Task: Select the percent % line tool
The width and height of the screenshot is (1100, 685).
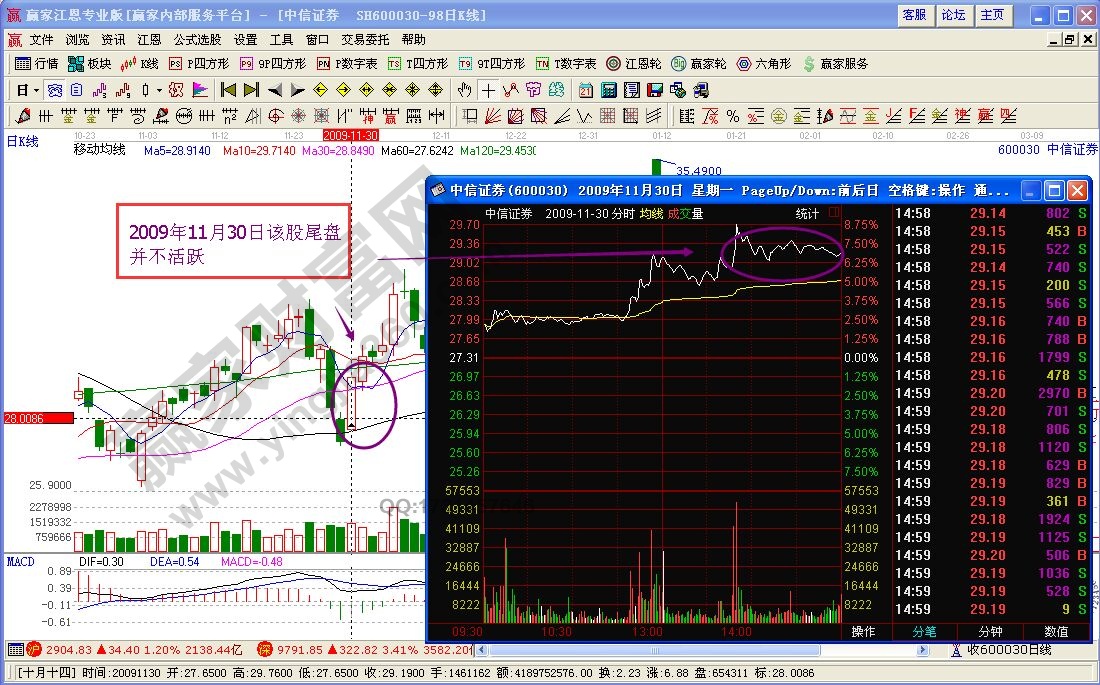Action: 733,116
